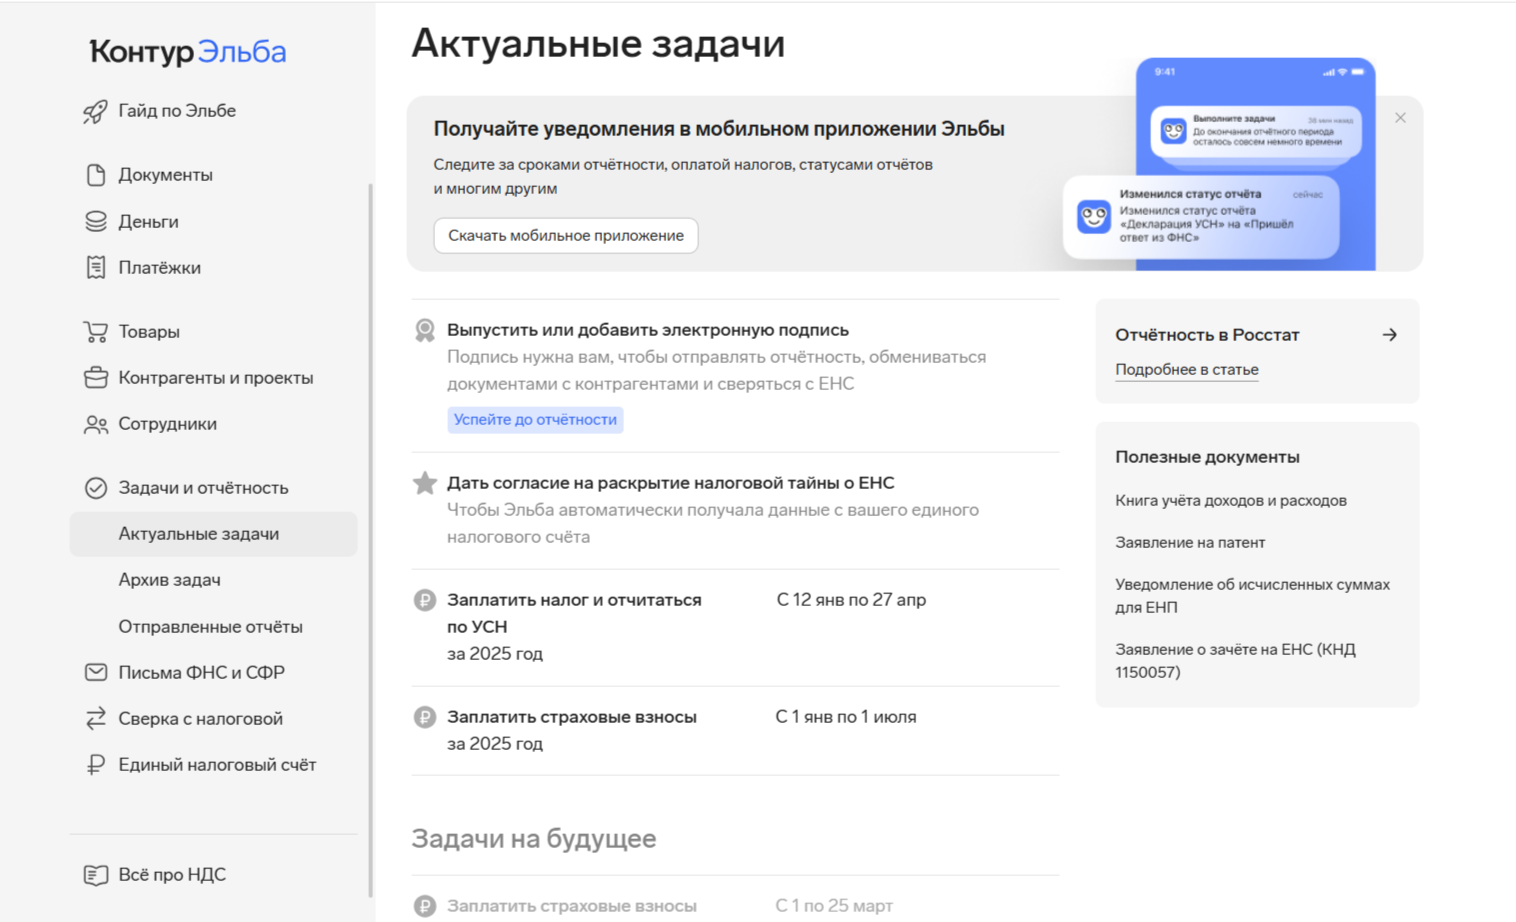Click the rocket icon for Гайд по Эльбе
1516x922 pixels.
click(95, 111)
